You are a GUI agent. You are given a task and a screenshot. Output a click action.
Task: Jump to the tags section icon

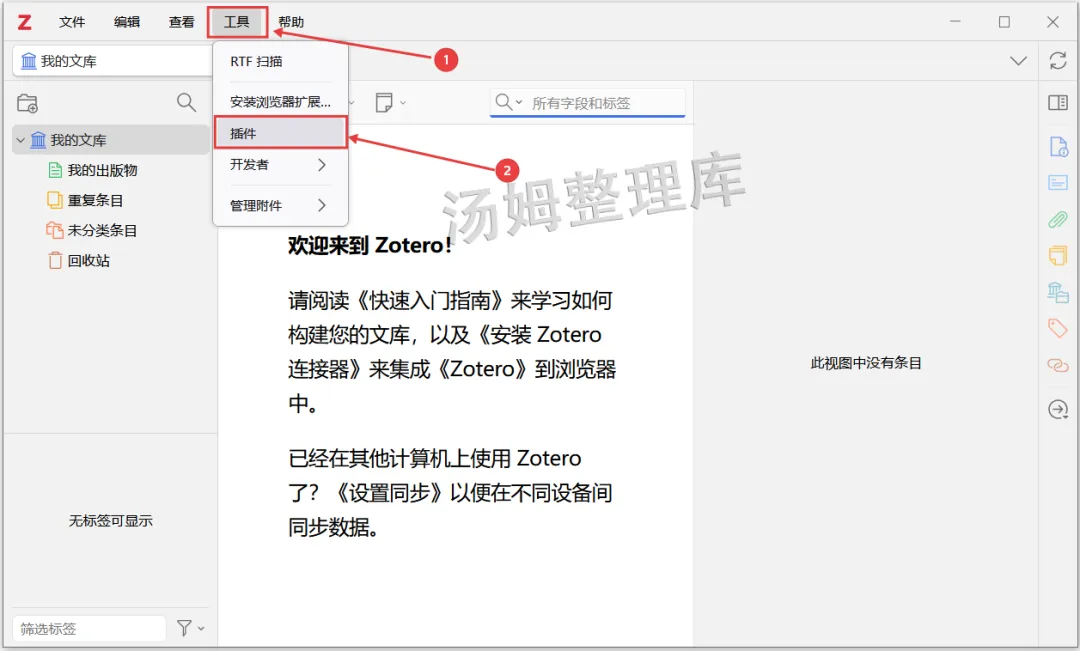[1058, 328]
